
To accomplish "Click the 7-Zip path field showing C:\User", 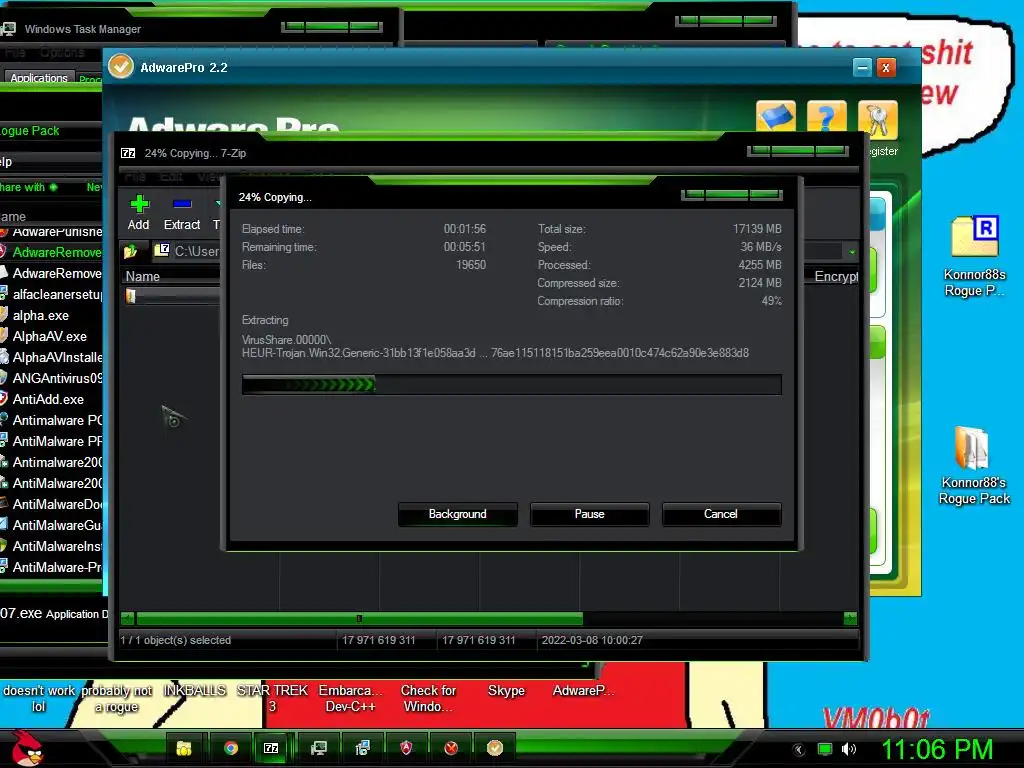I will point(187,251).
